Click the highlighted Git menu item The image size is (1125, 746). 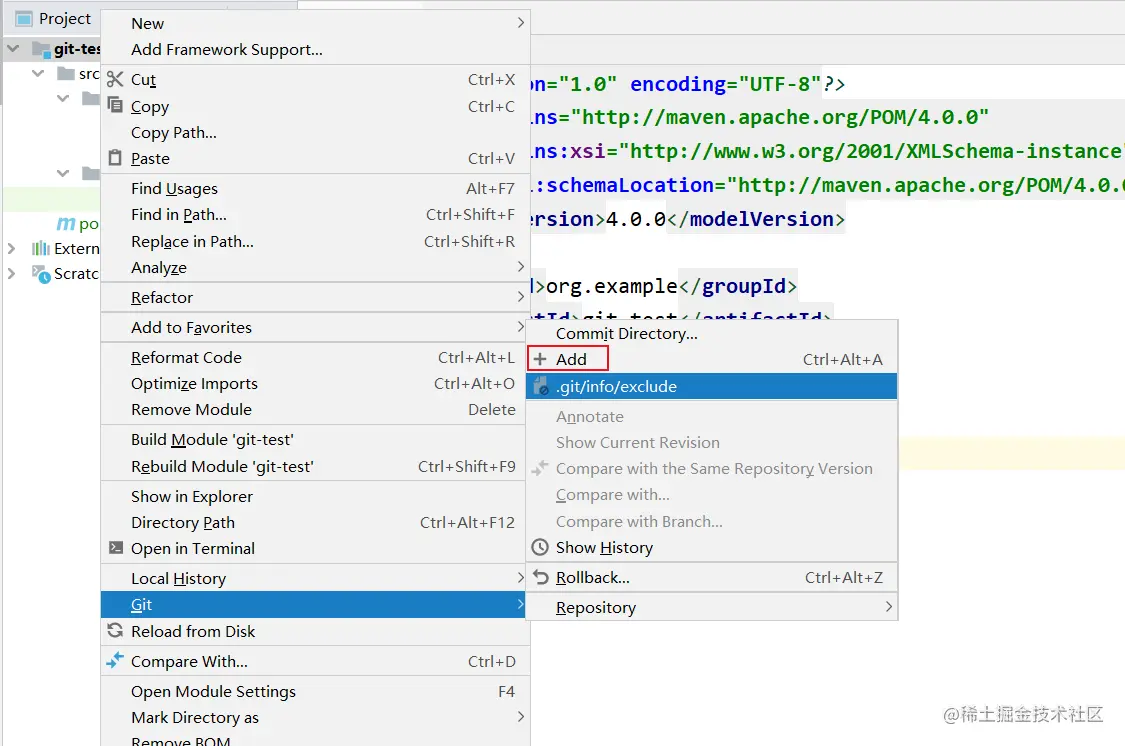[x=315, y=605]
